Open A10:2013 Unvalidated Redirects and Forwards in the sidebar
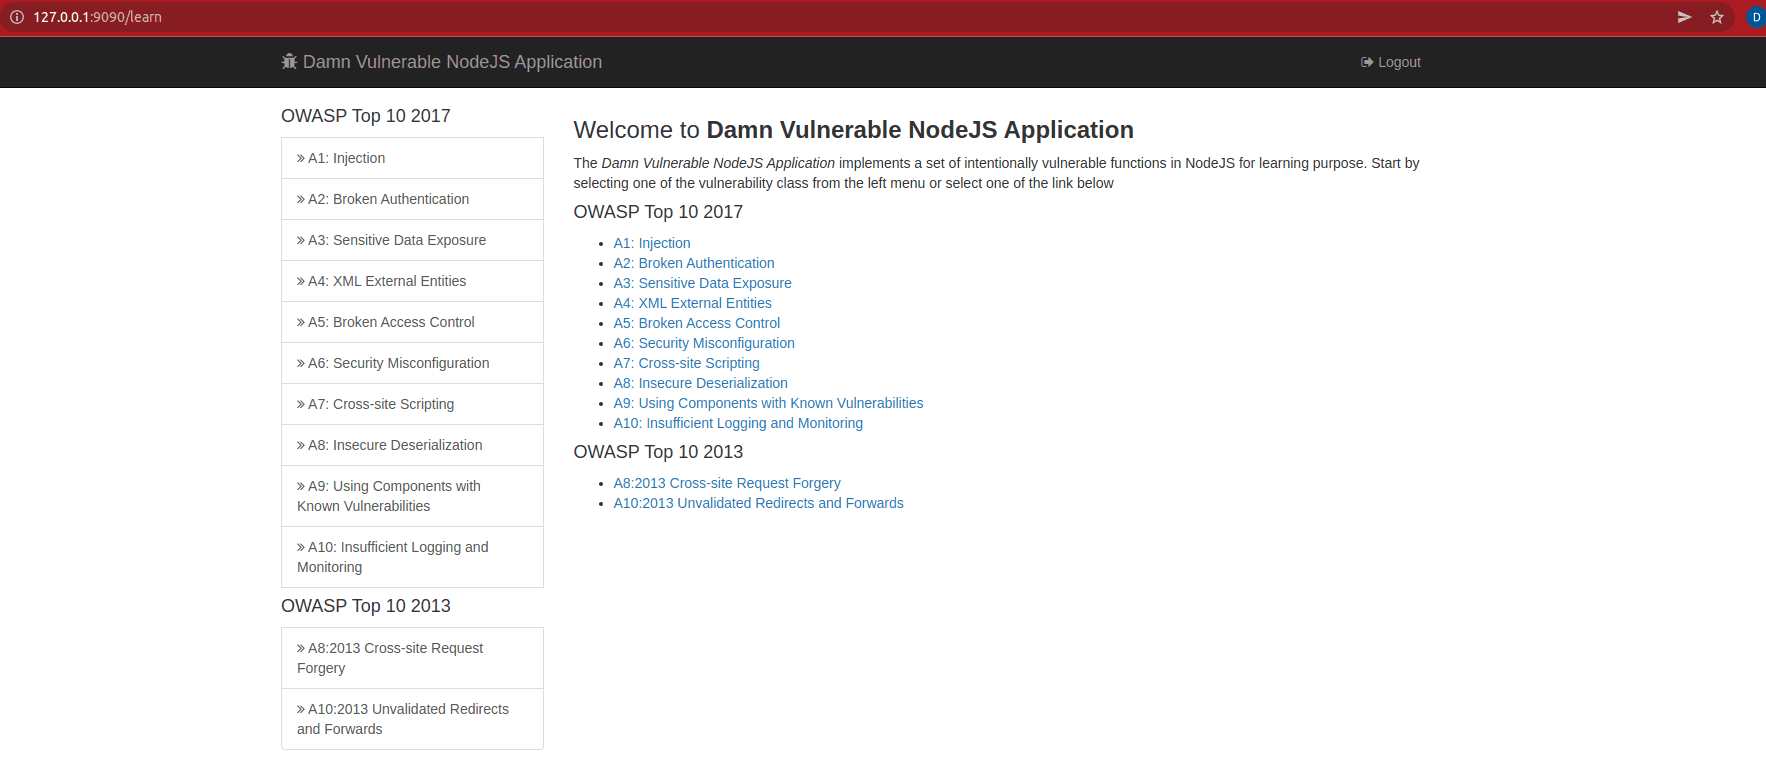Screen dimensions: 1766x774 412,719
